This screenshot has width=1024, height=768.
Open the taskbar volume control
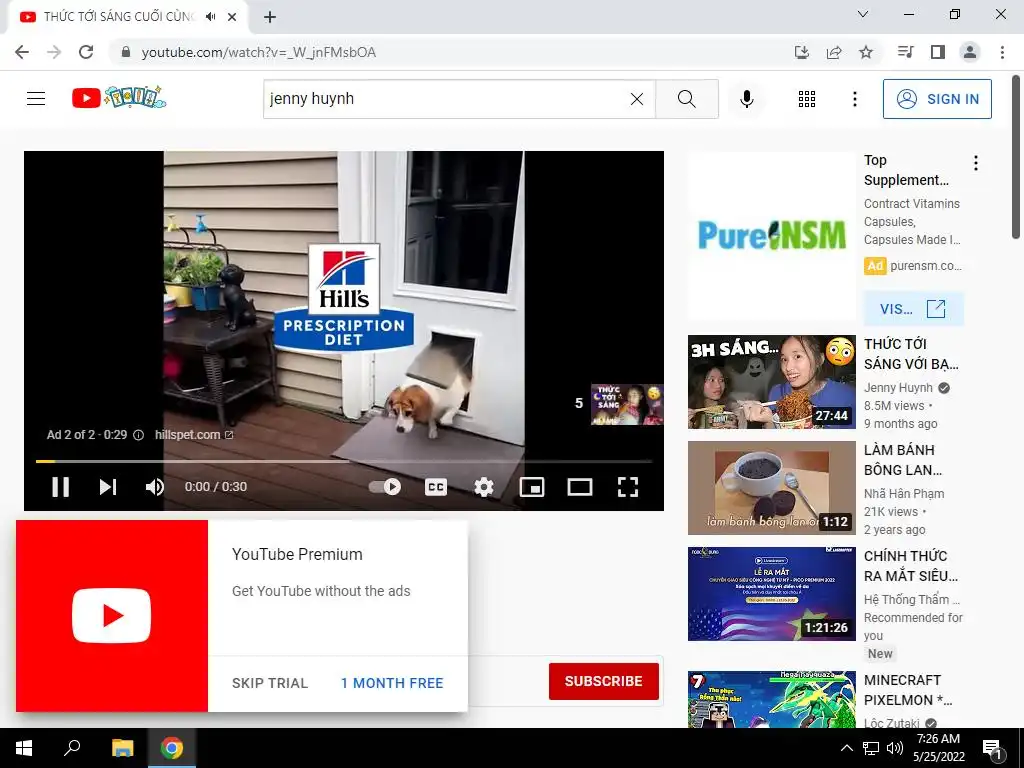click(895, 748)
